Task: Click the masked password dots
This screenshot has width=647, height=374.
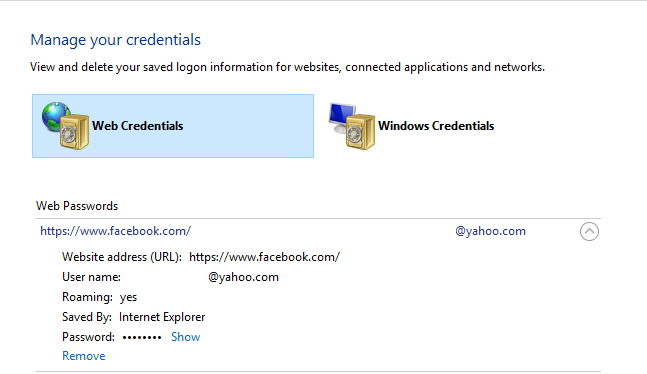Action: [x=142, y=338]
